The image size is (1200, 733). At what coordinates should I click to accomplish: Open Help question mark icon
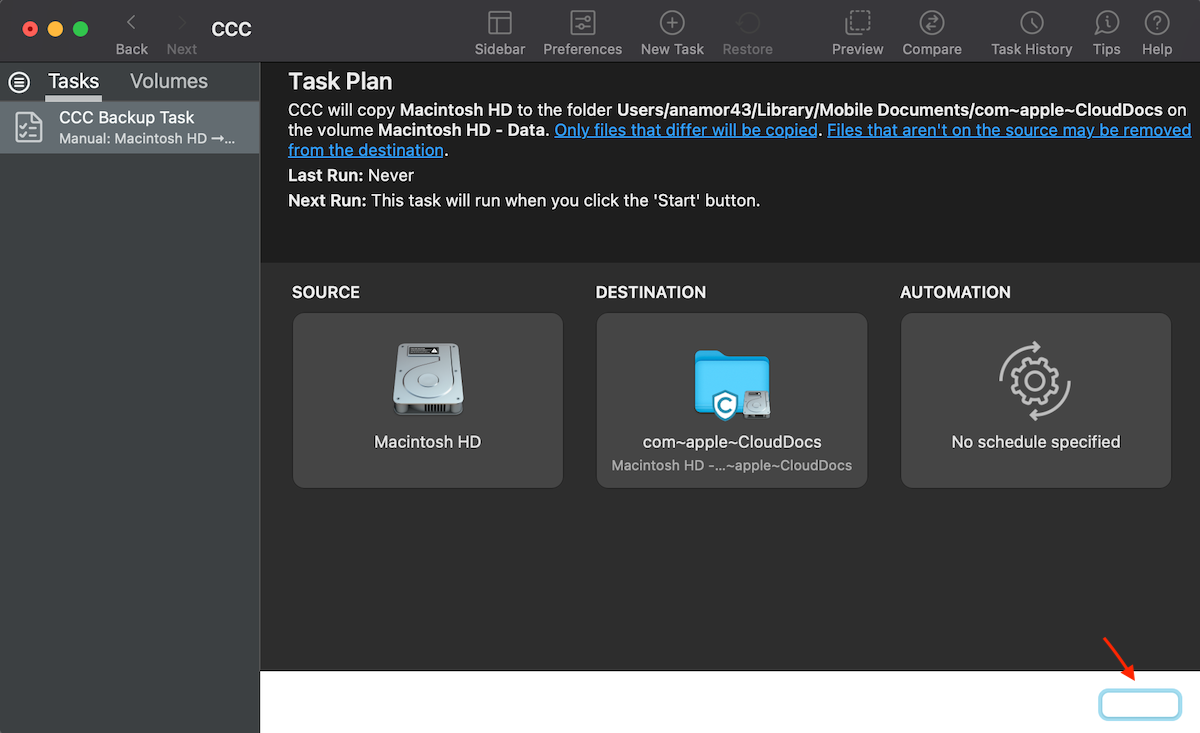(1156, 24)
